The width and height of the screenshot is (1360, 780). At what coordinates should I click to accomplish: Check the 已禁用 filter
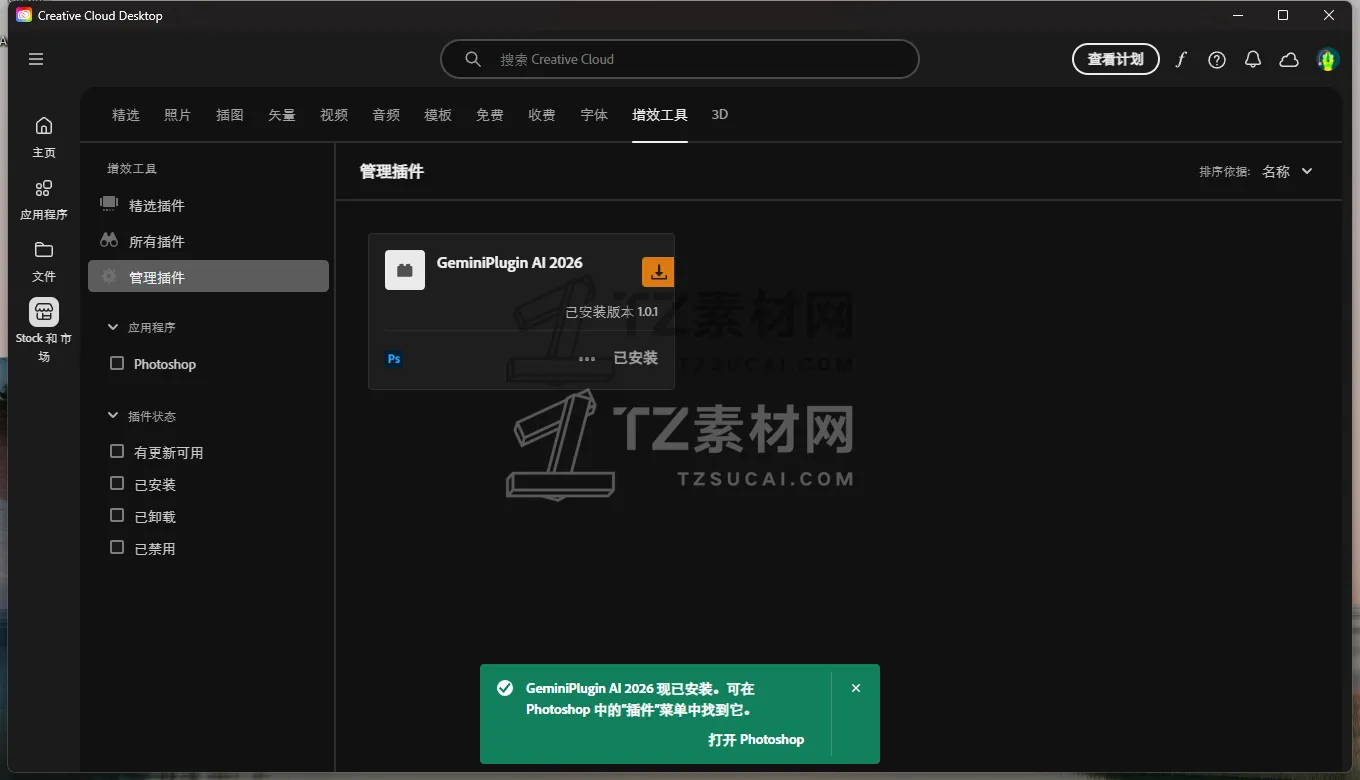(x=117, y=548)
